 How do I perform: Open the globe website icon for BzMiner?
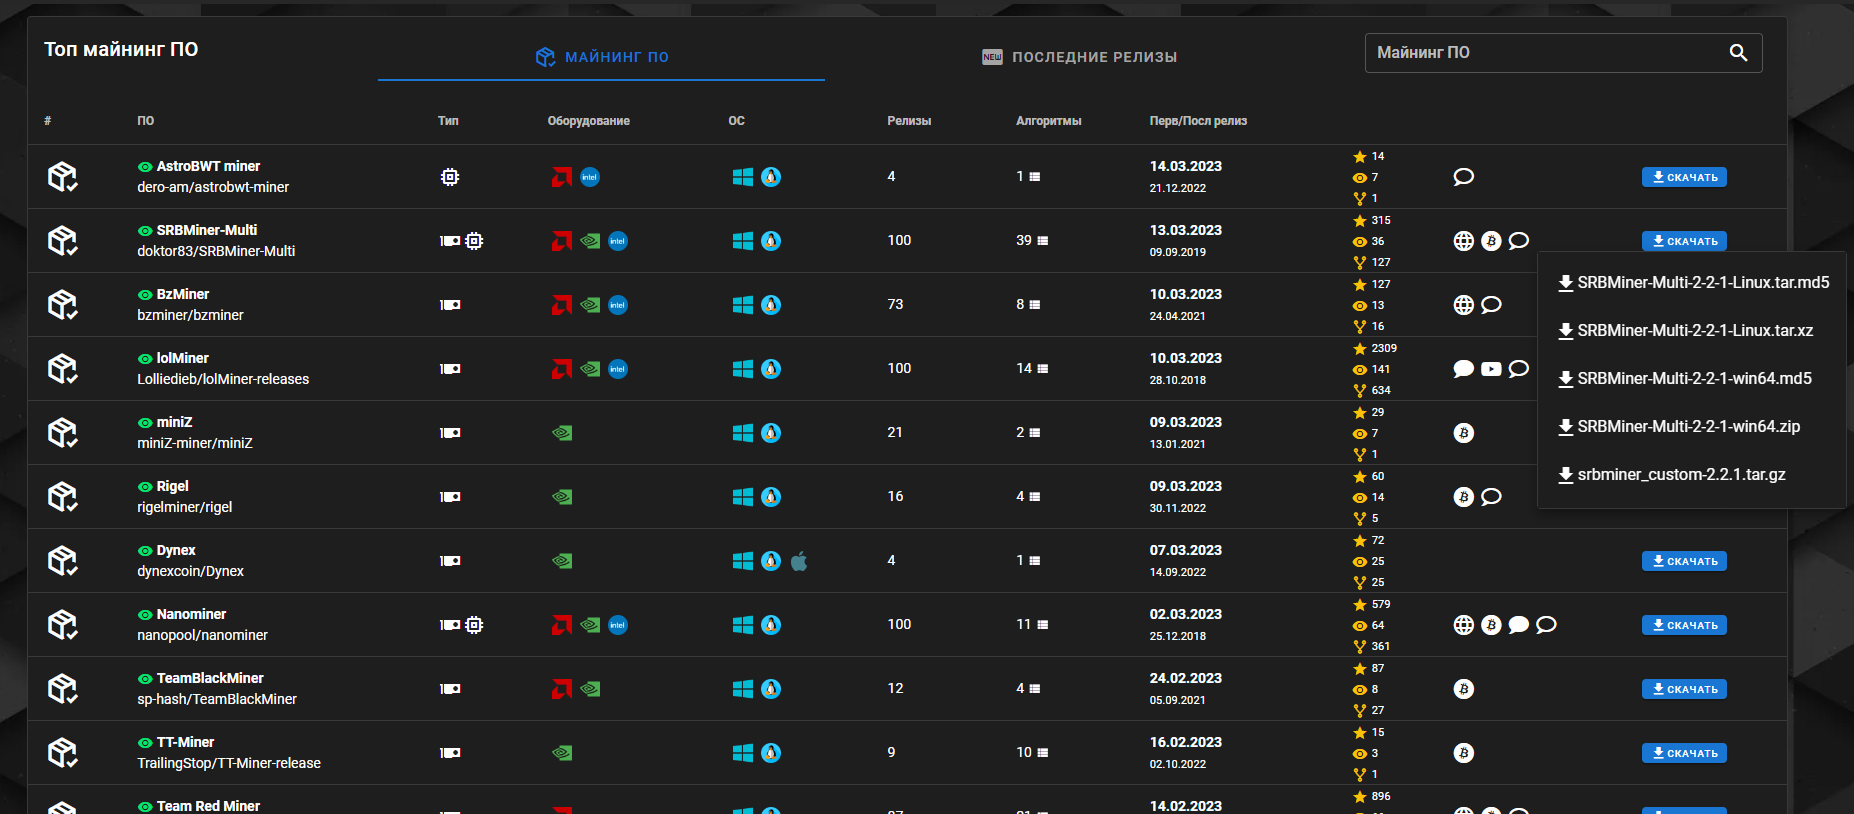coord(1463,305)
